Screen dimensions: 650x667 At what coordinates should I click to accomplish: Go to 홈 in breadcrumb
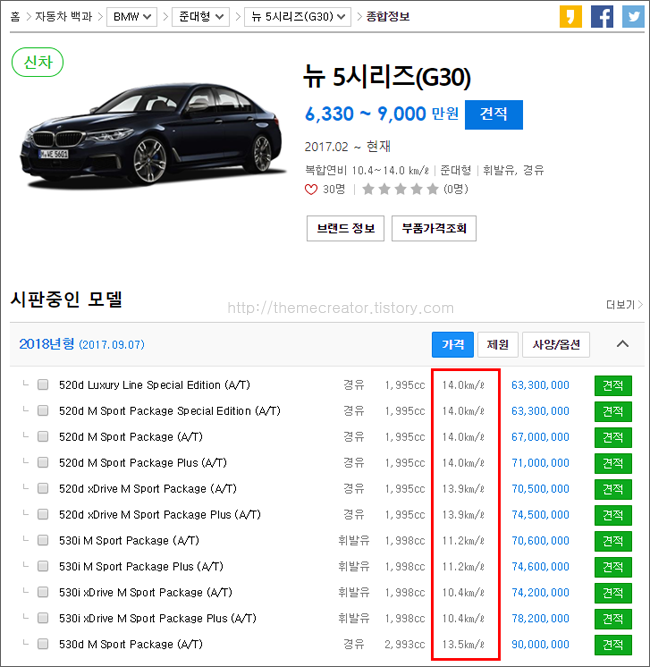[15, 17]
